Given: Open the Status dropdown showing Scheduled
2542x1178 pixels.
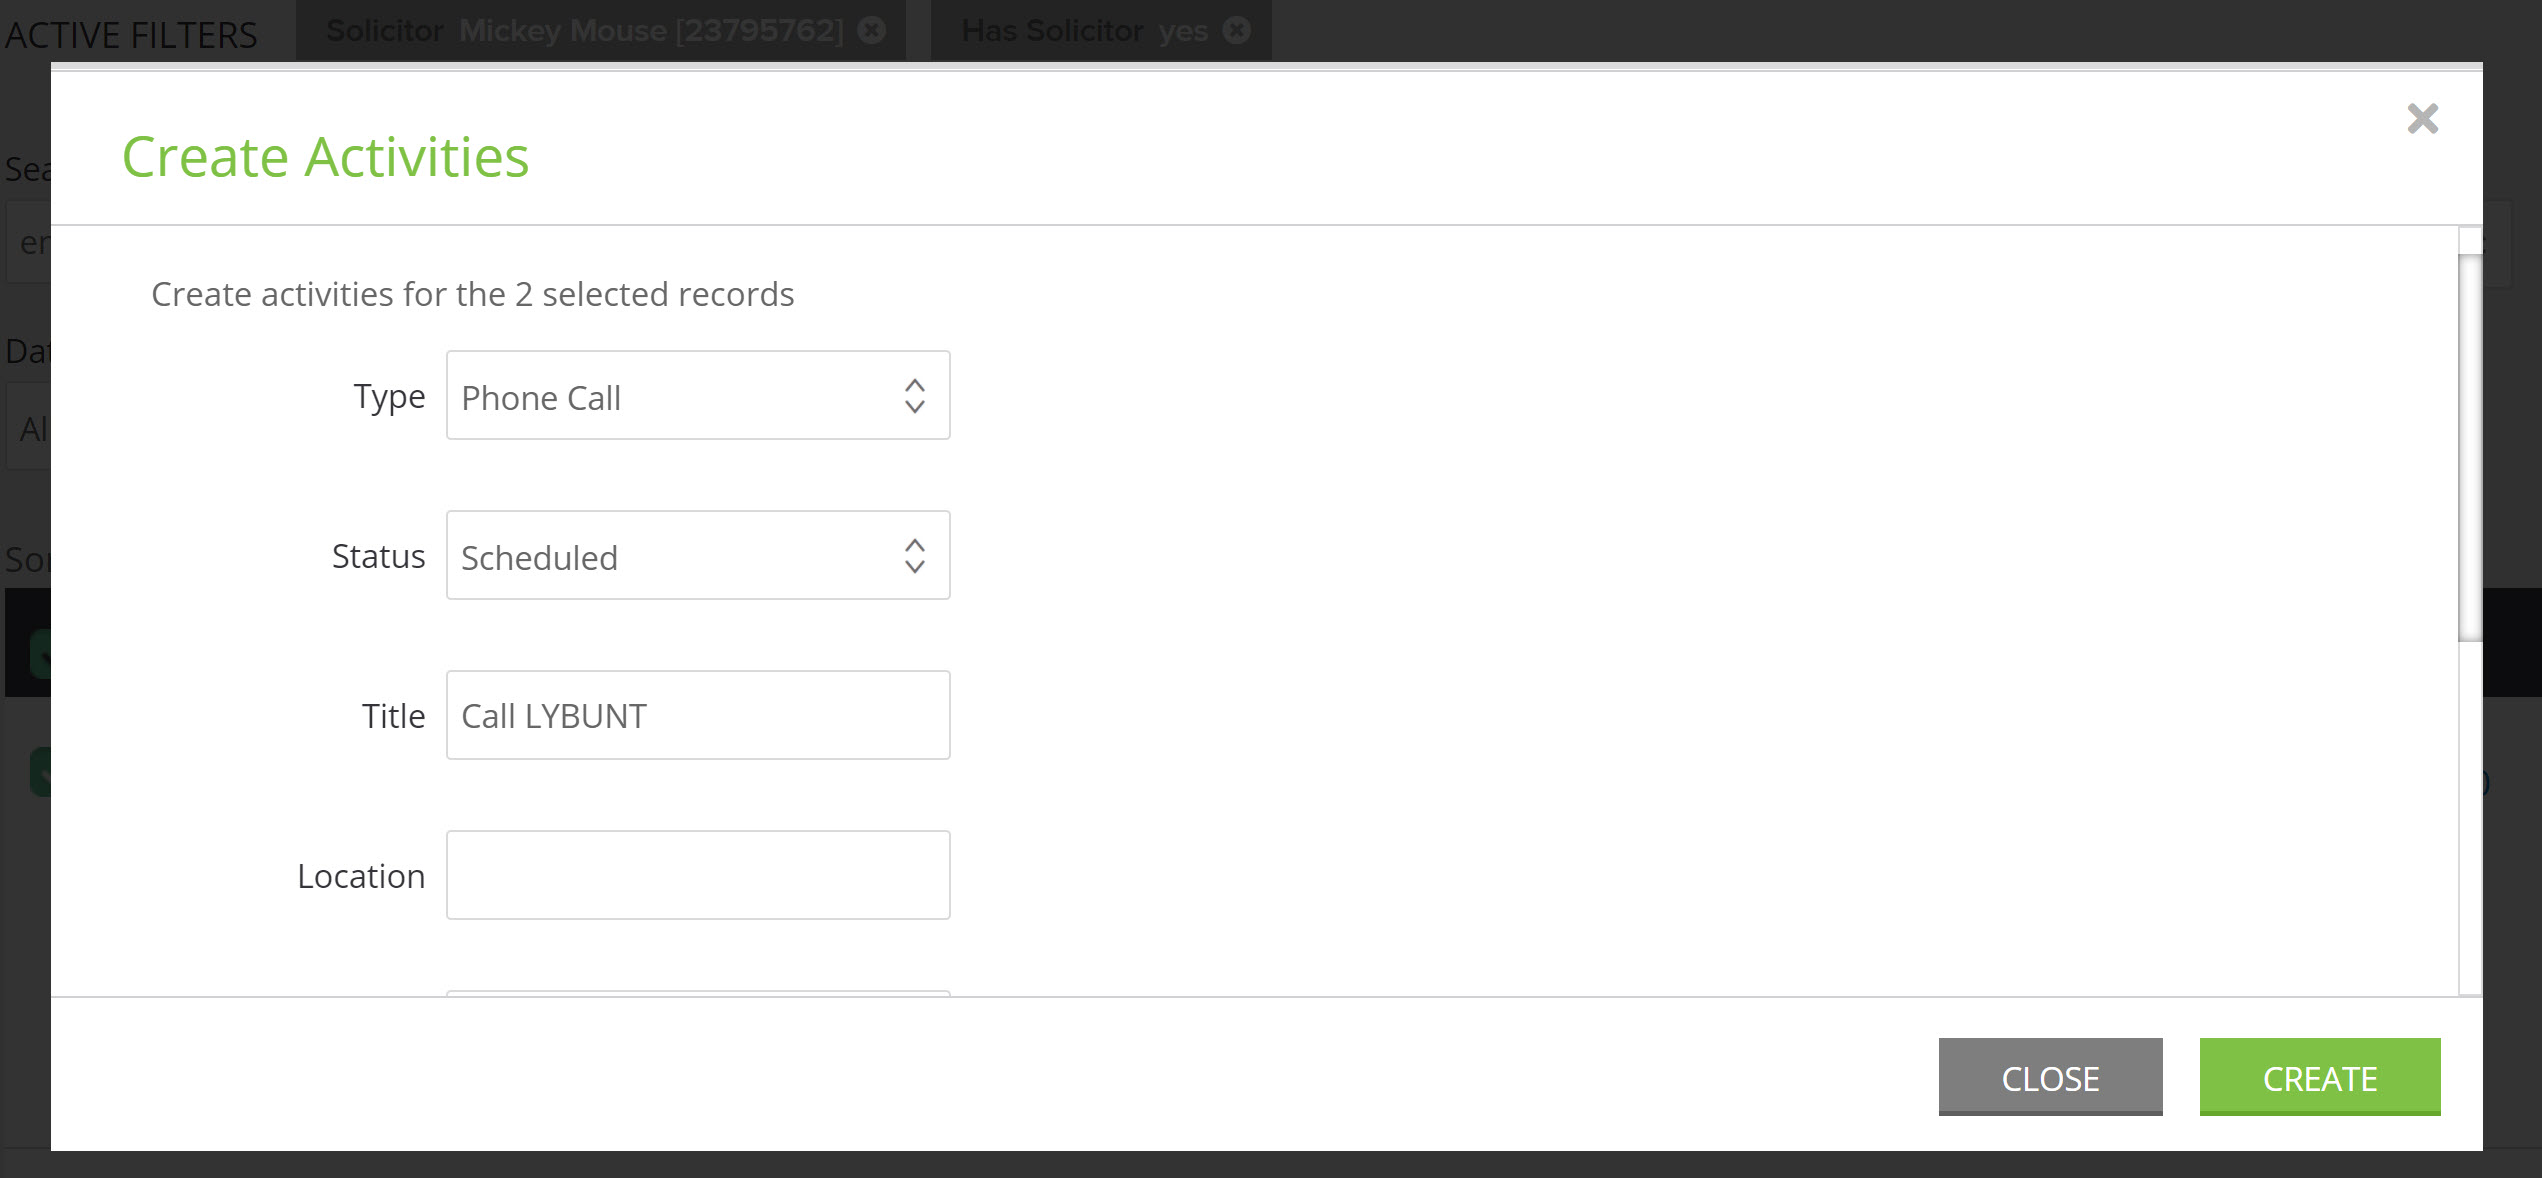Looking at the screenshot, I should click(698, 555).
